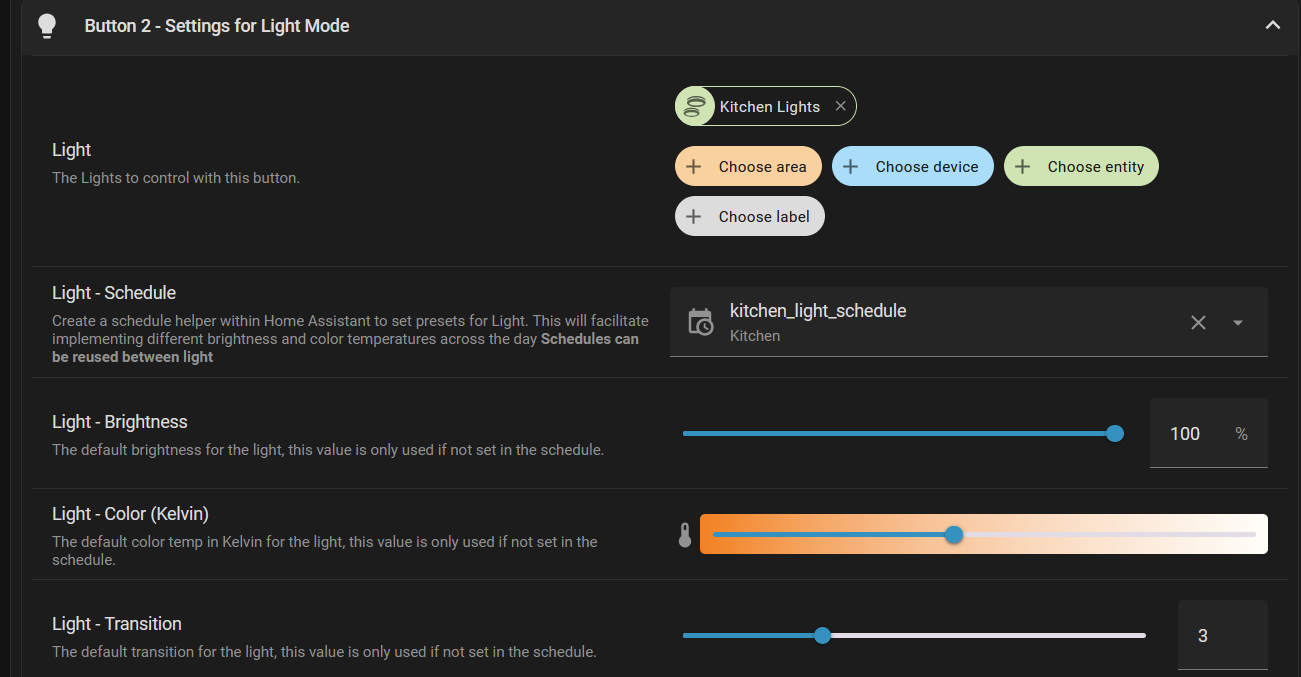1301x677 pixels.
Task: Click the plus icon on Choose label
Action: coord(693,217)
